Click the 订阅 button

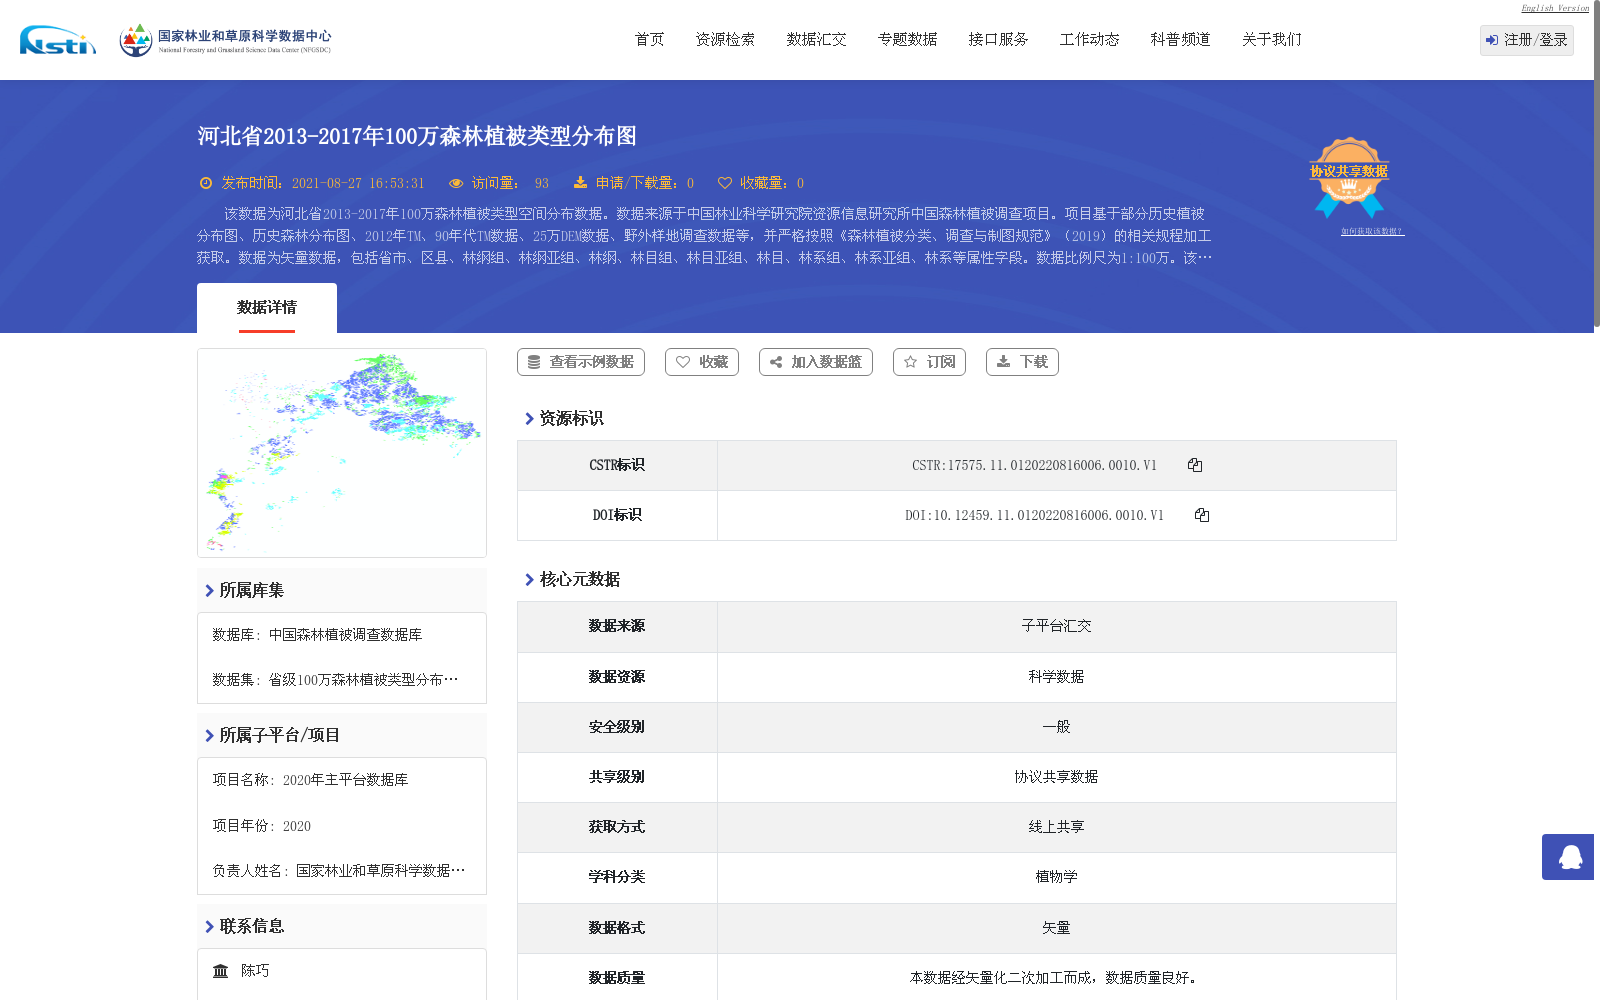click(930, 362)
